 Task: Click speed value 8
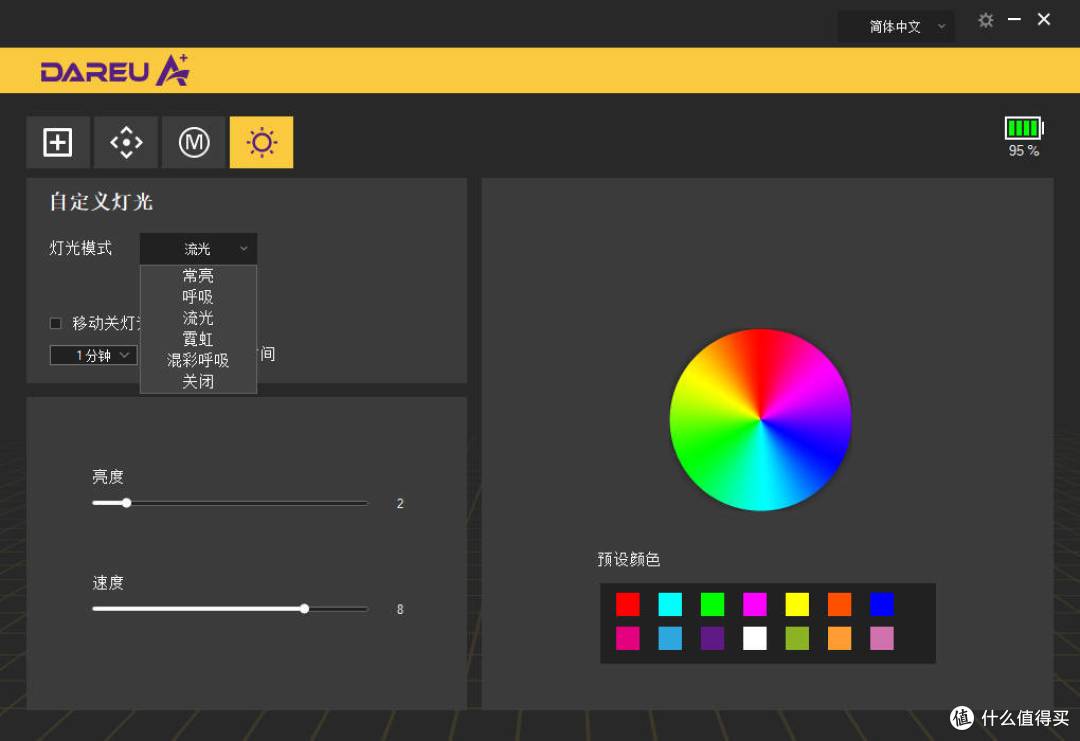coord(400,609)
